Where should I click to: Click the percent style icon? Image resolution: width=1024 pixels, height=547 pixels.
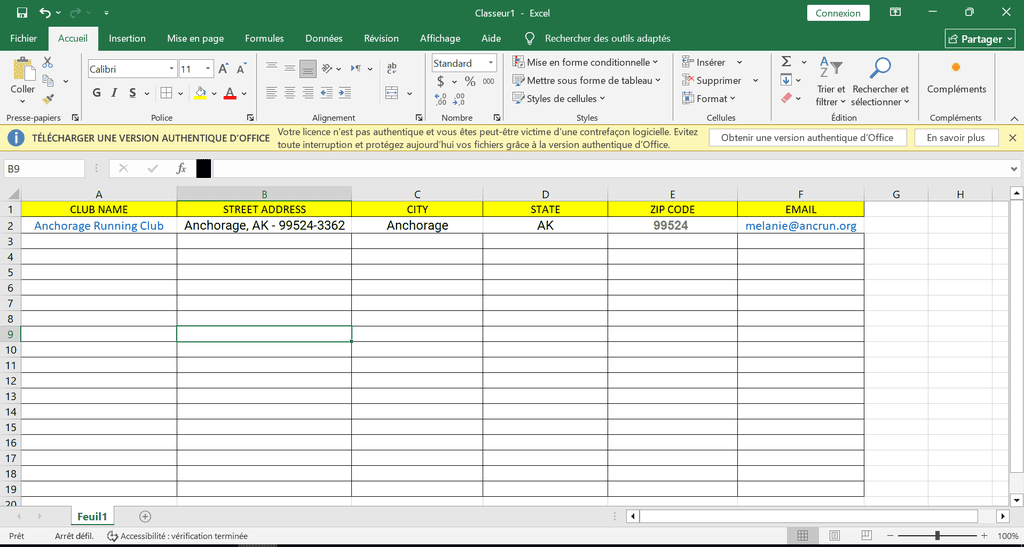(470, 81)
